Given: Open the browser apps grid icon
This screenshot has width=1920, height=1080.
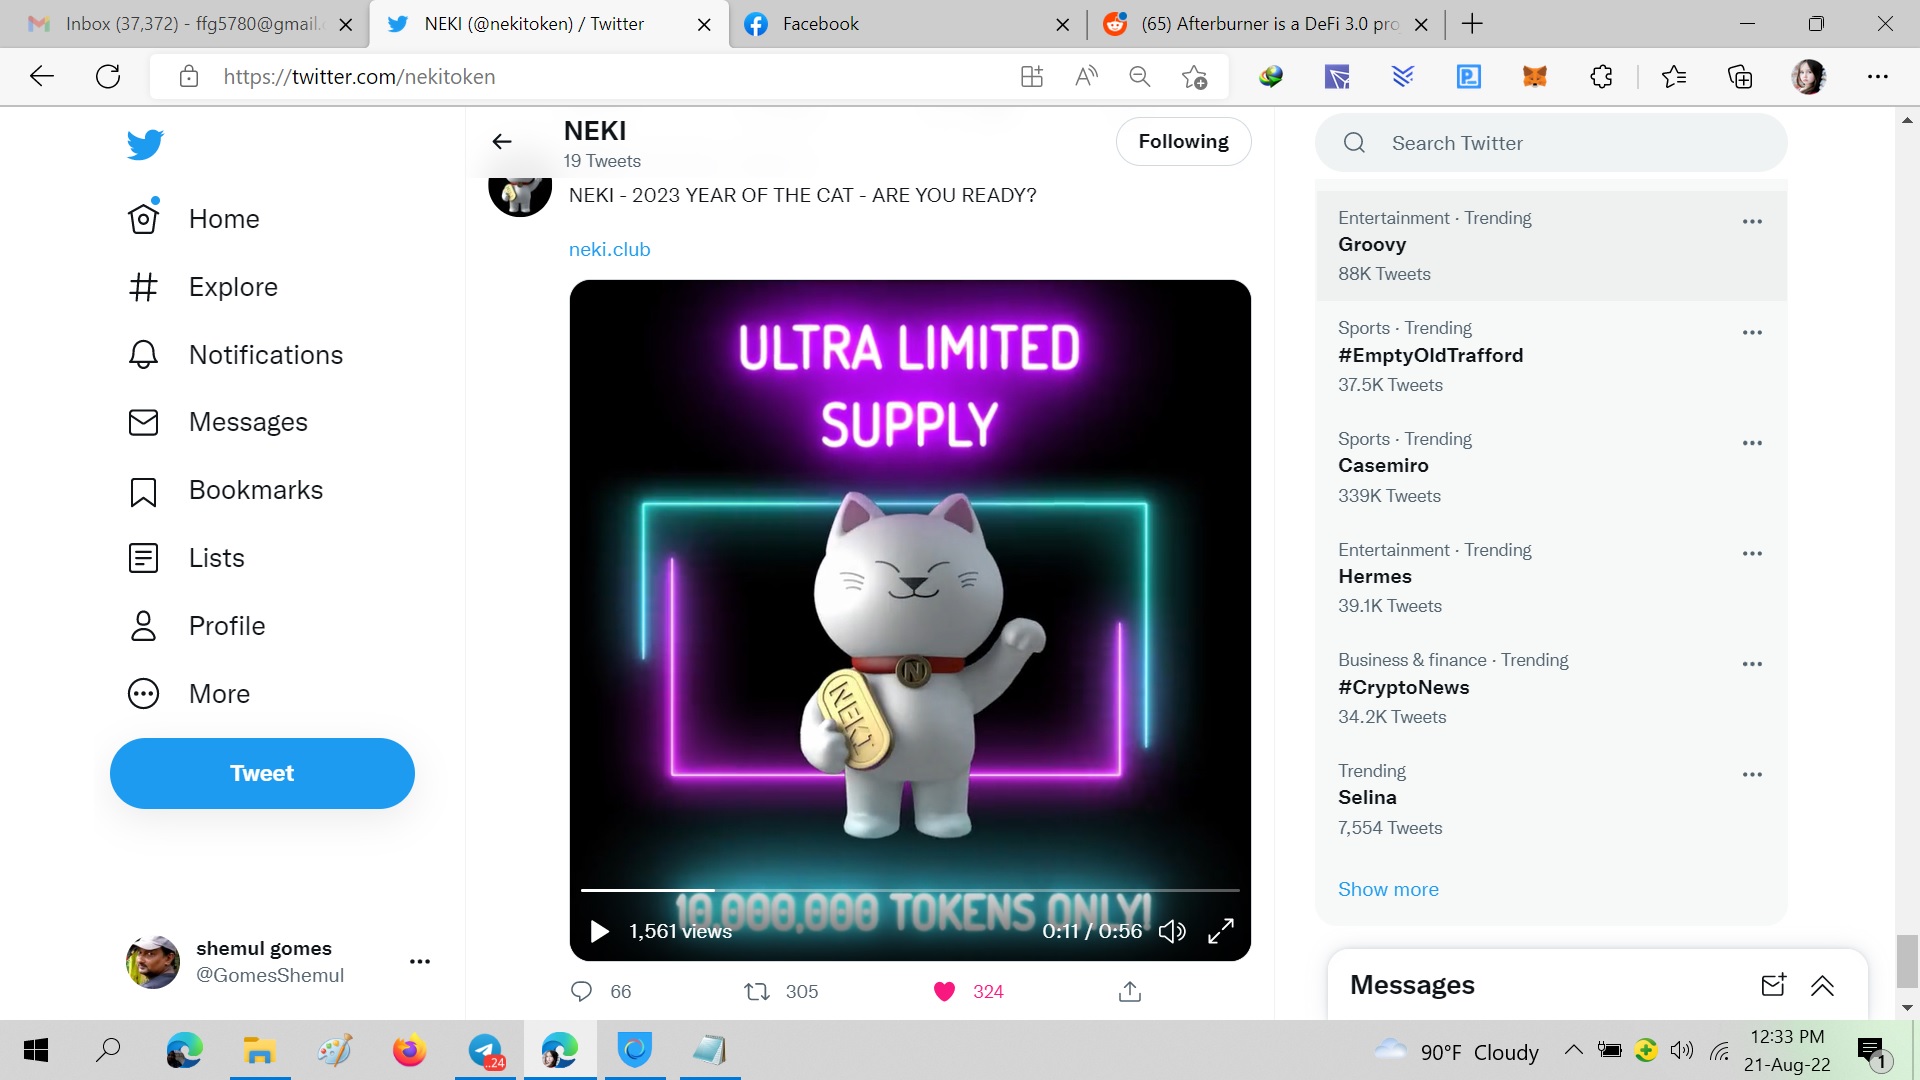Looking at the screenshot, I should (x=1032, y=76).
